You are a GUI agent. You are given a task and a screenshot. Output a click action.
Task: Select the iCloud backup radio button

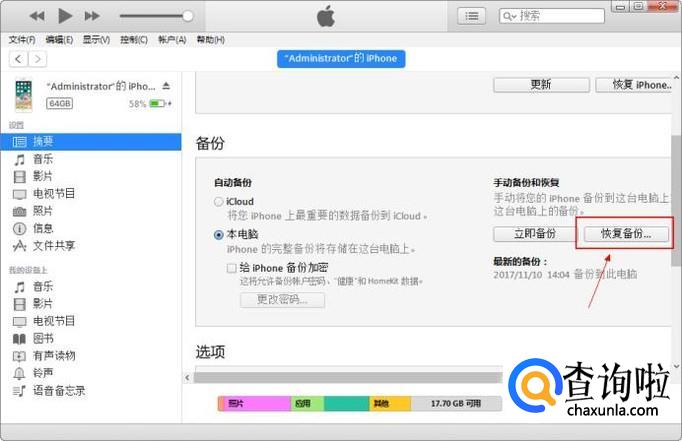pyautogui.click(x=218, y=202)
